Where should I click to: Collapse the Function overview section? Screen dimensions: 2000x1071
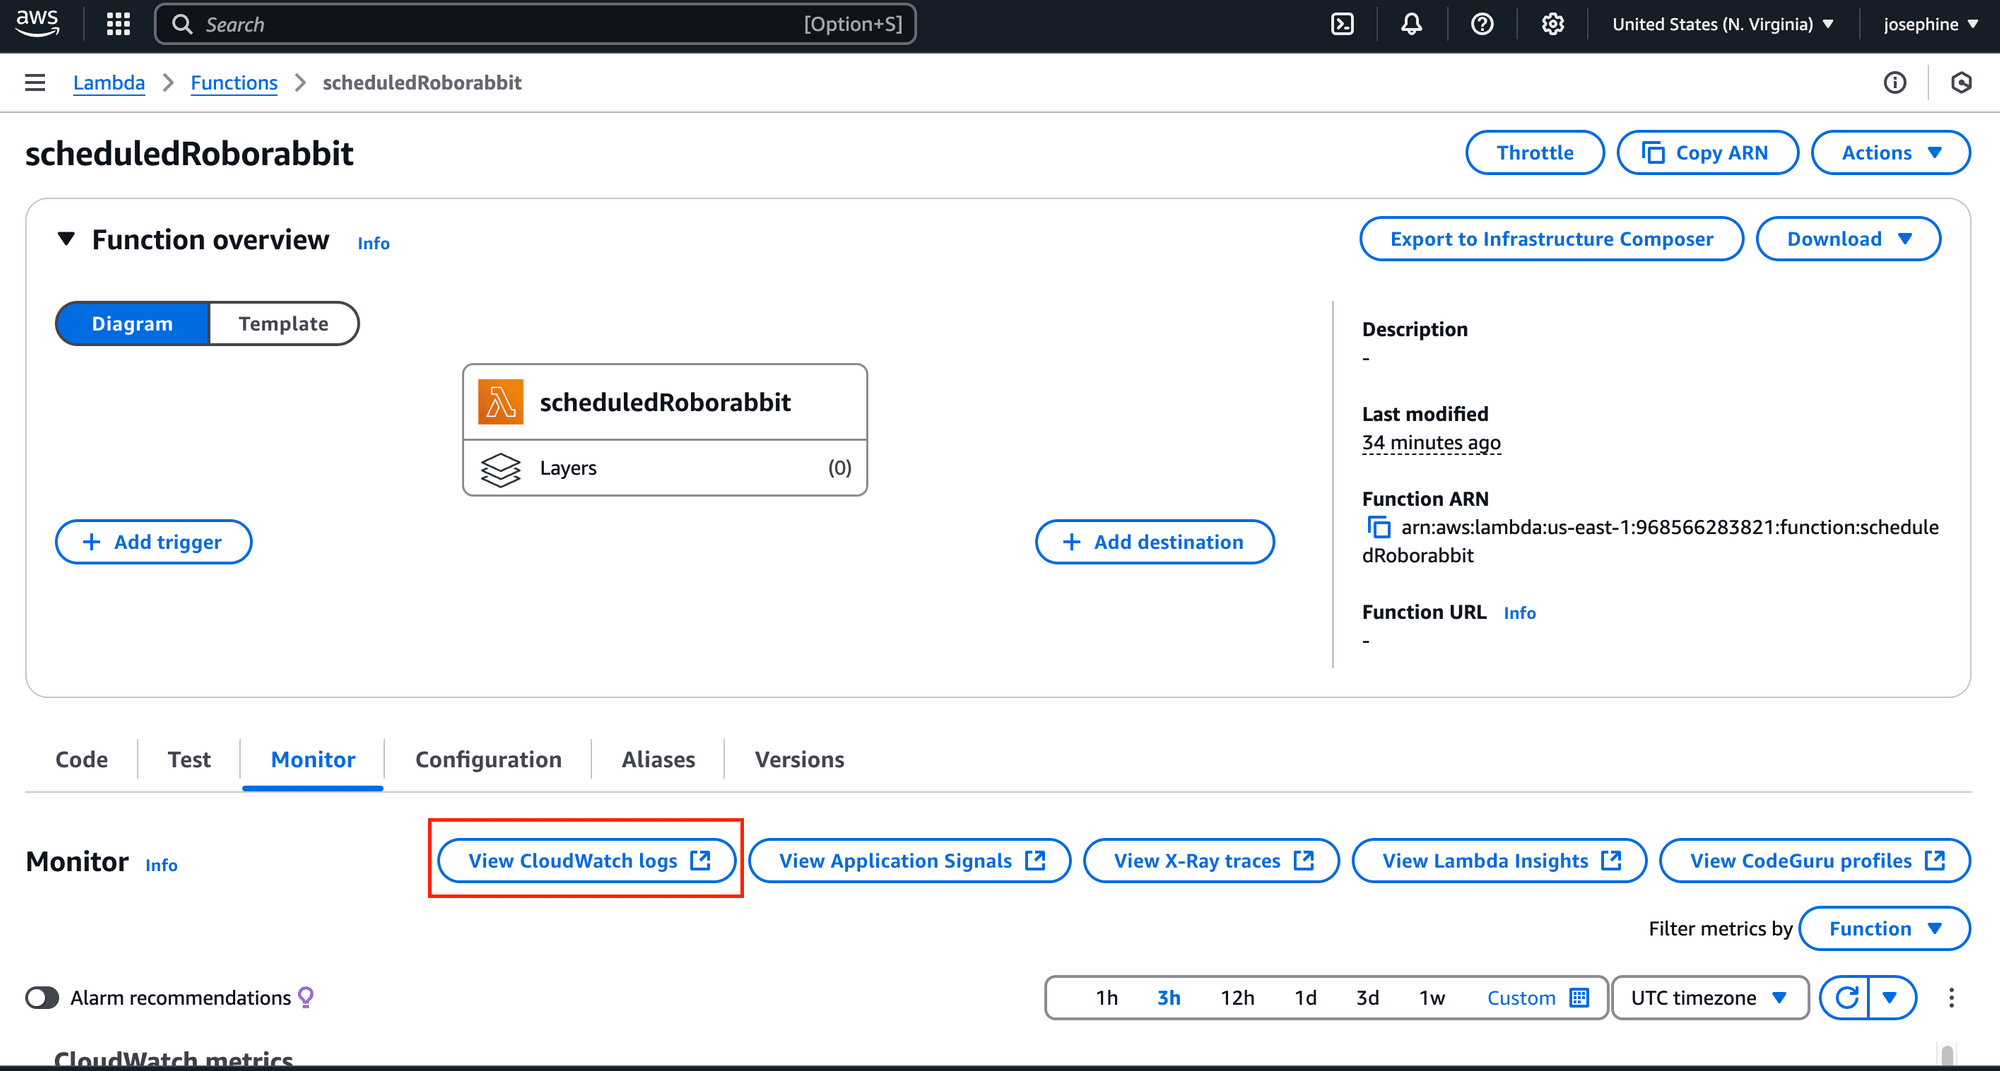click(66, 239)
